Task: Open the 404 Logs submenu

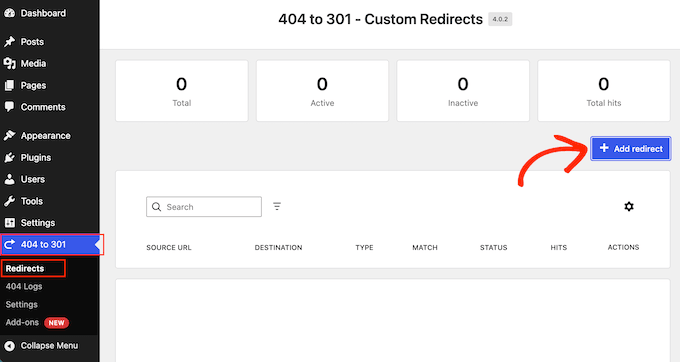Action: coord(24,287)
